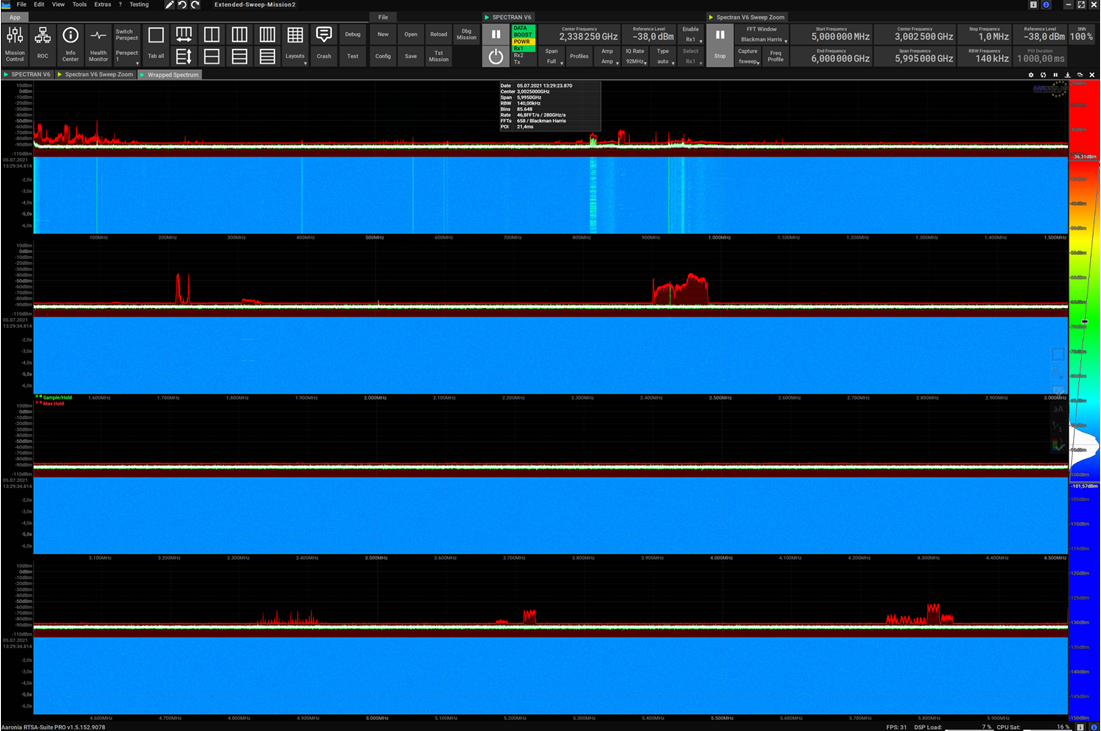Click the Reload button
Screen dimensions: 1101x731
(439, 34)
